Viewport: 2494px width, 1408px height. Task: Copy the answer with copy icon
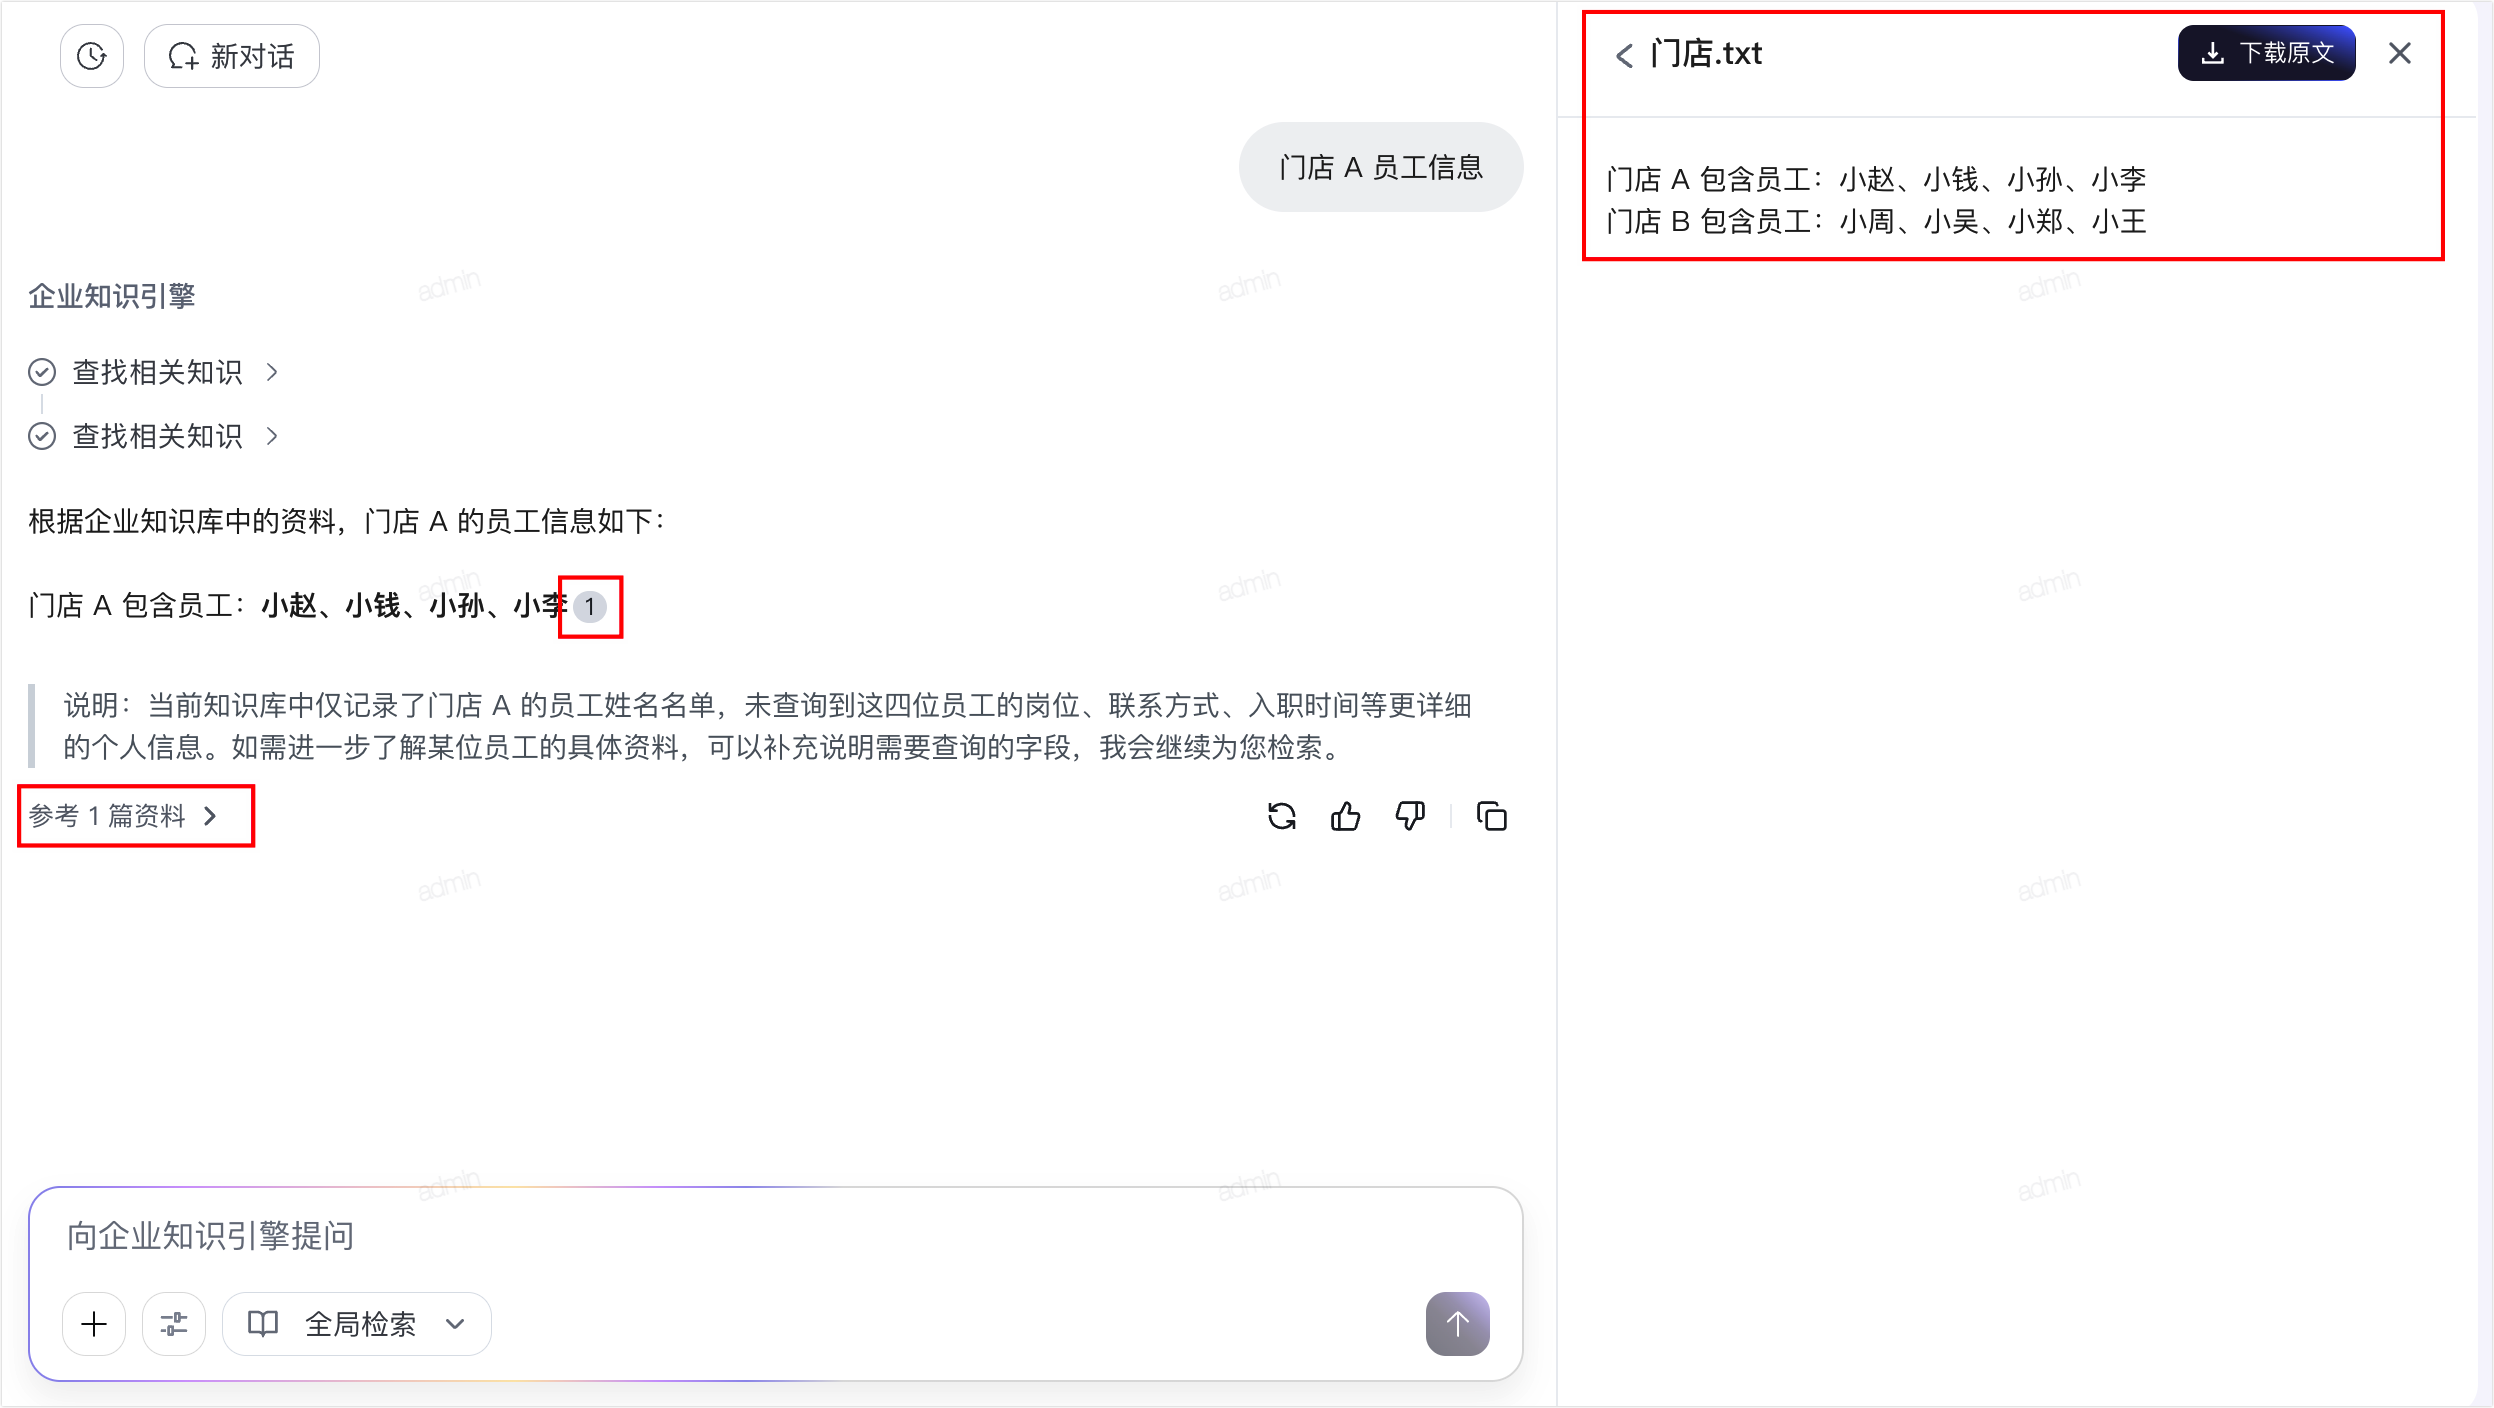coord(1492,817)
